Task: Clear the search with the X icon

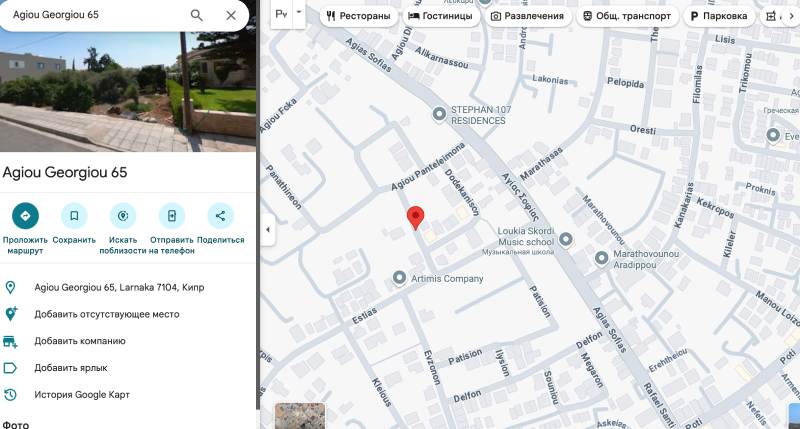Action: [231, 15]
